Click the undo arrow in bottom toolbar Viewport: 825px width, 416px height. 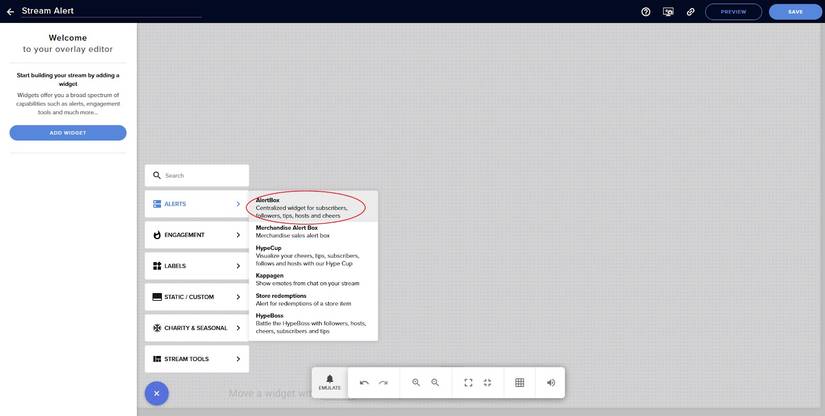pyautogui.click(x=364, y=383)
